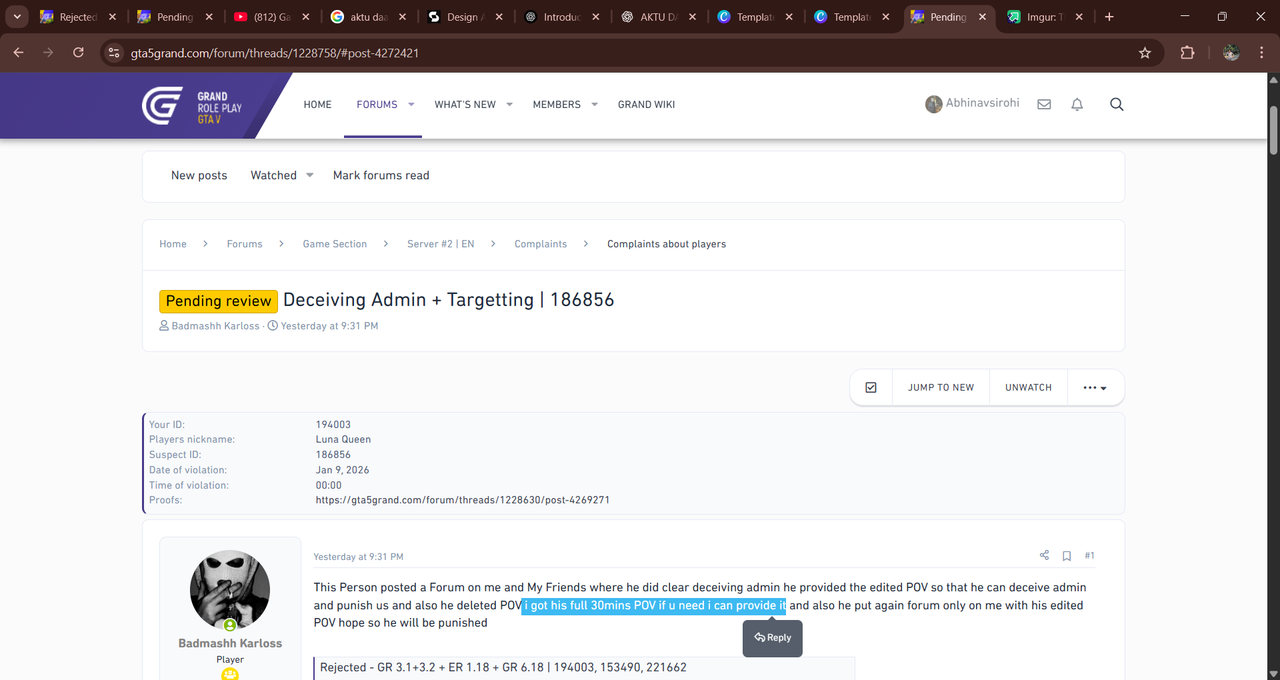Expand the Watched dropdown arrow
The image size is (1280, 680).
click(x=310, y=175)
